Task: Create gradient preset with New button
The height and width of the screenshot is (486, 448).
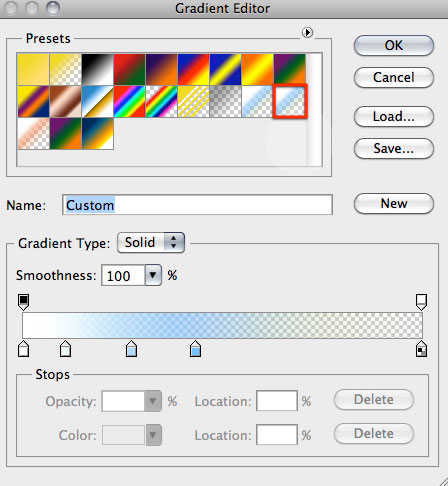Action: pyautogui.click(x=394, y=203)
